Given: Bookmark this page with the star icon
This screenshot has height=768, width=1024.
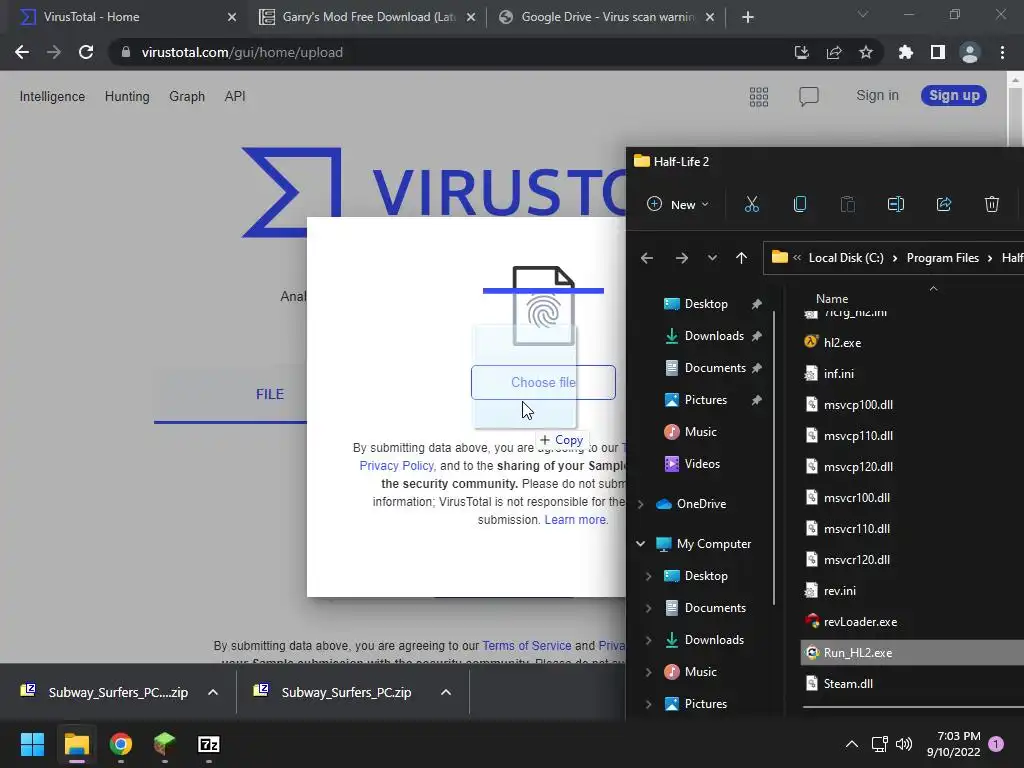Looking at the screenshot, I should [x=865, y=52].
